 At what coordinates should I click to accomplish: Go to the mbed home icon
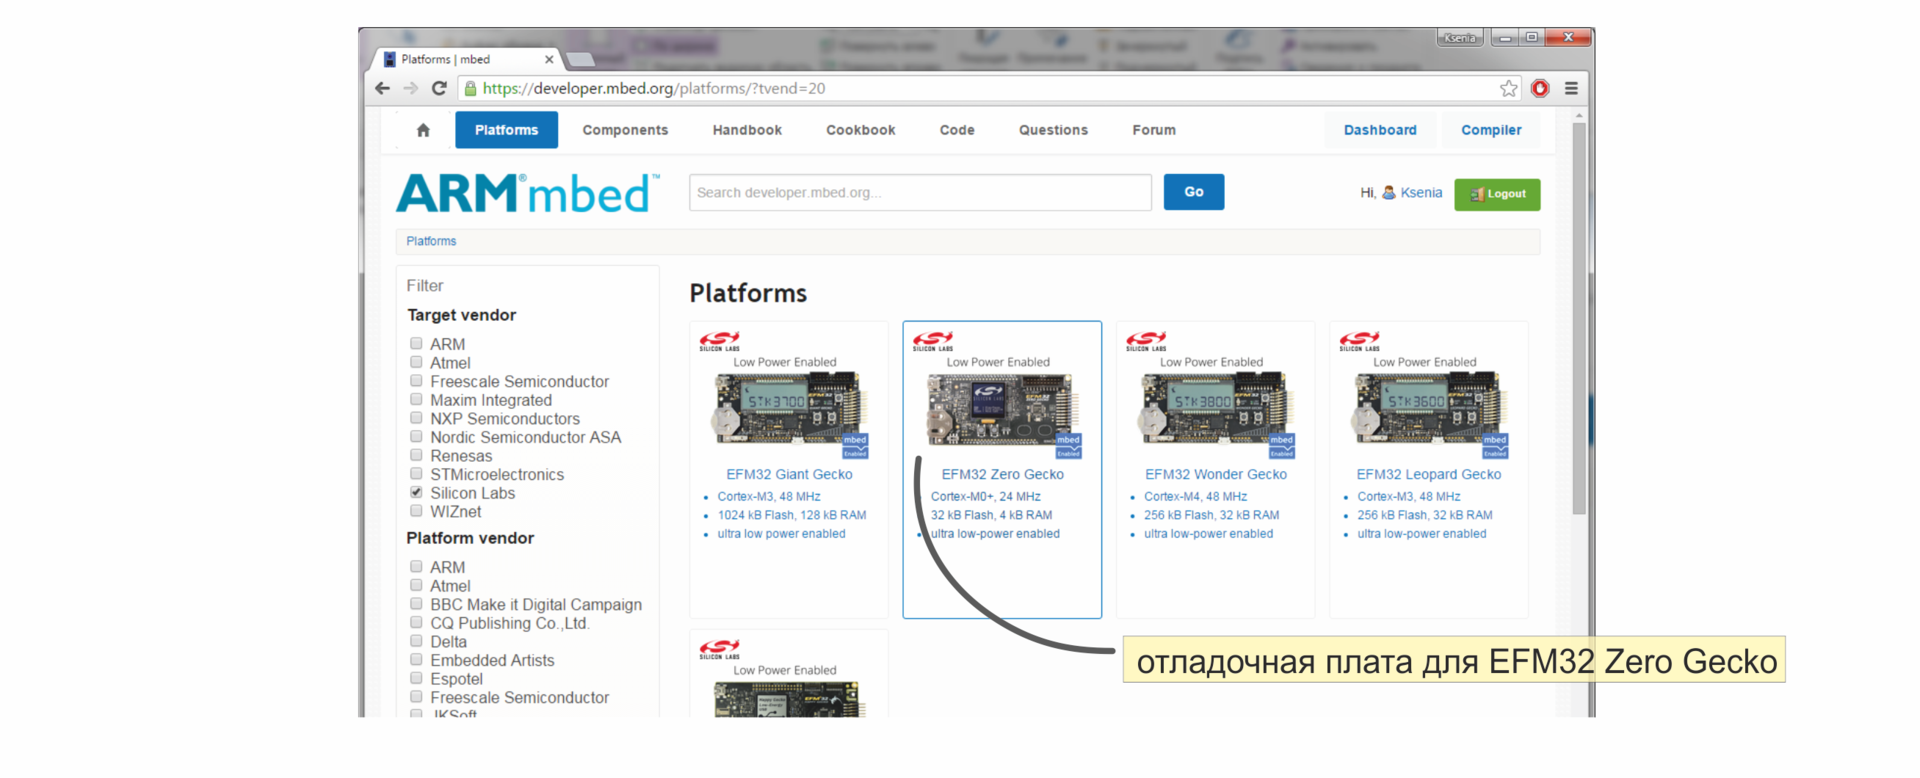coord(423,130)
